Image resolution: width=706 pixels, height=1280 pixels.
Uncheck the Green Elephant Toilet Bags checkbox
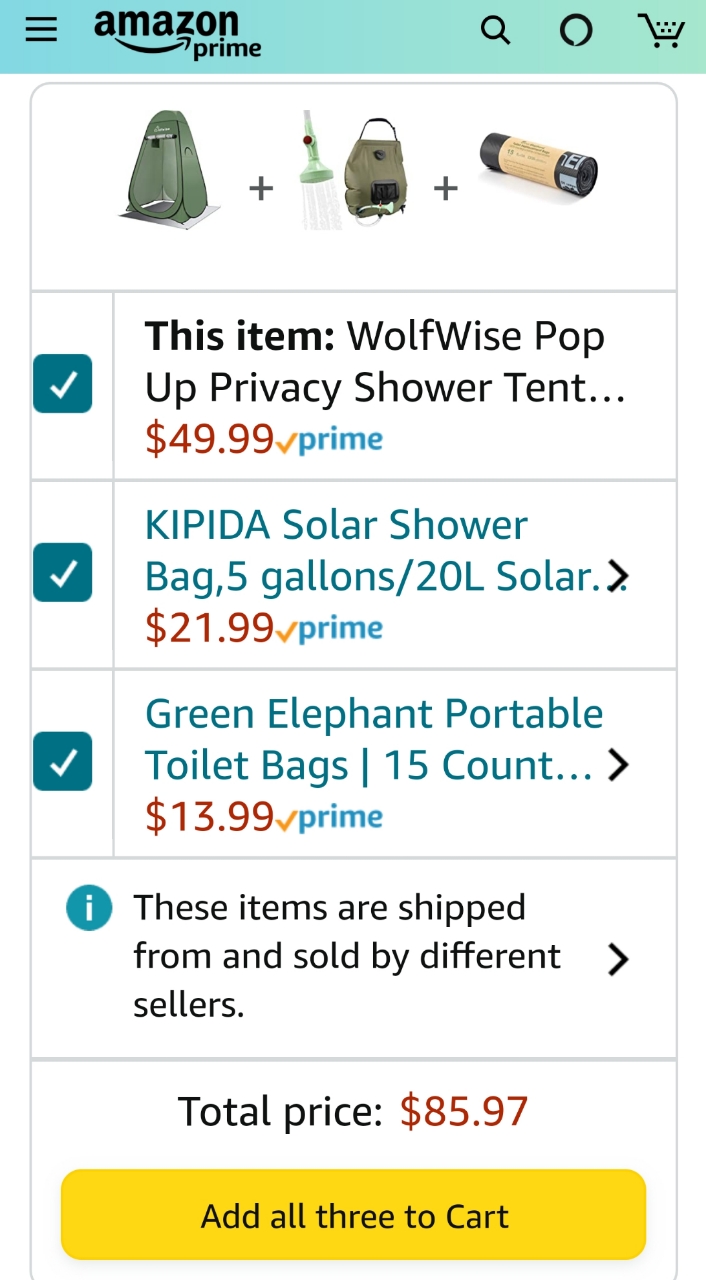(62, 761)
